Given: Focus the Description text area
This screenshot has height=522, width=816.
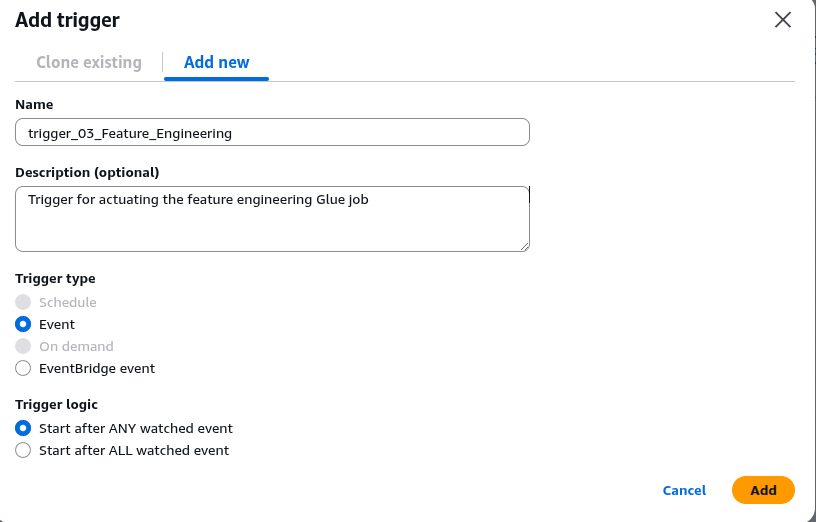Looking at the screenshot, I should (x=272, y=218).
